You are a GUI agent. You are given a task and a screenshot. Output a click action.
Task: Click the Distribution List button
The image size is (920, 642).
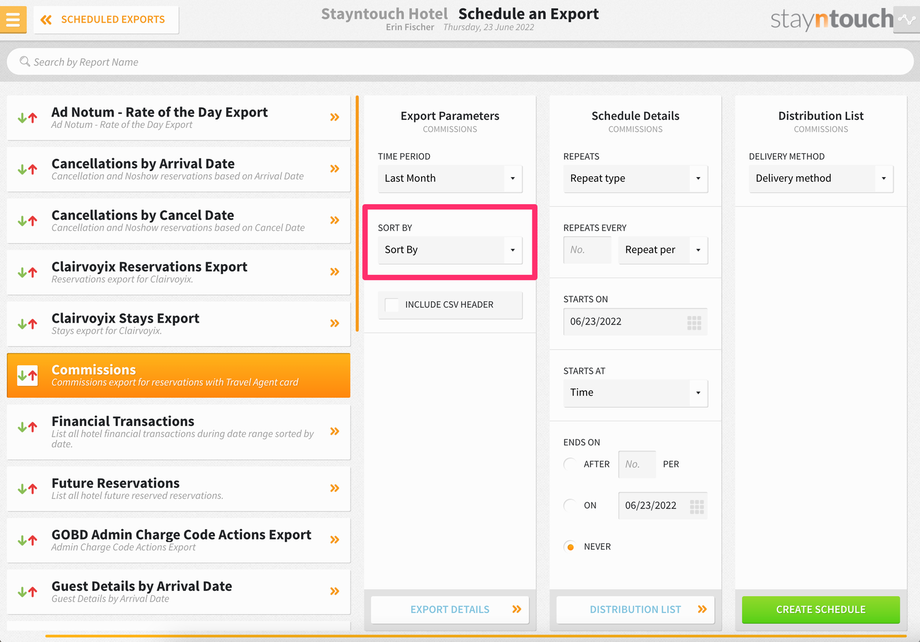[x=635, y=610]
